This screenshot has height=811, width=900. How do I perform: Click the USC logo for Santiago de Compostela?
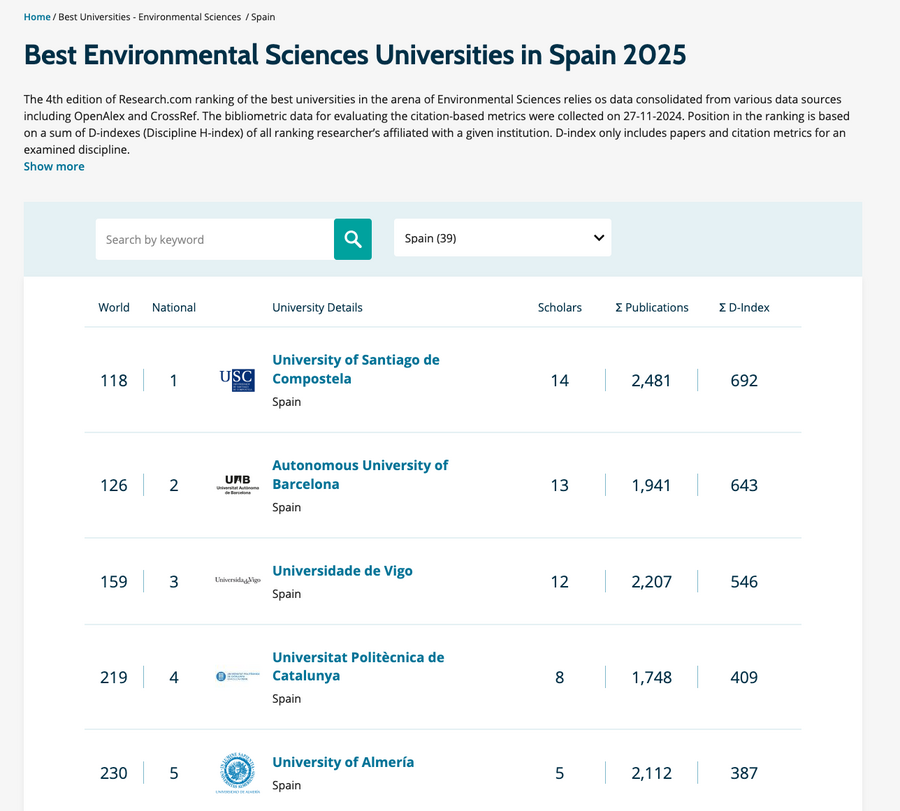coord(236,379)
